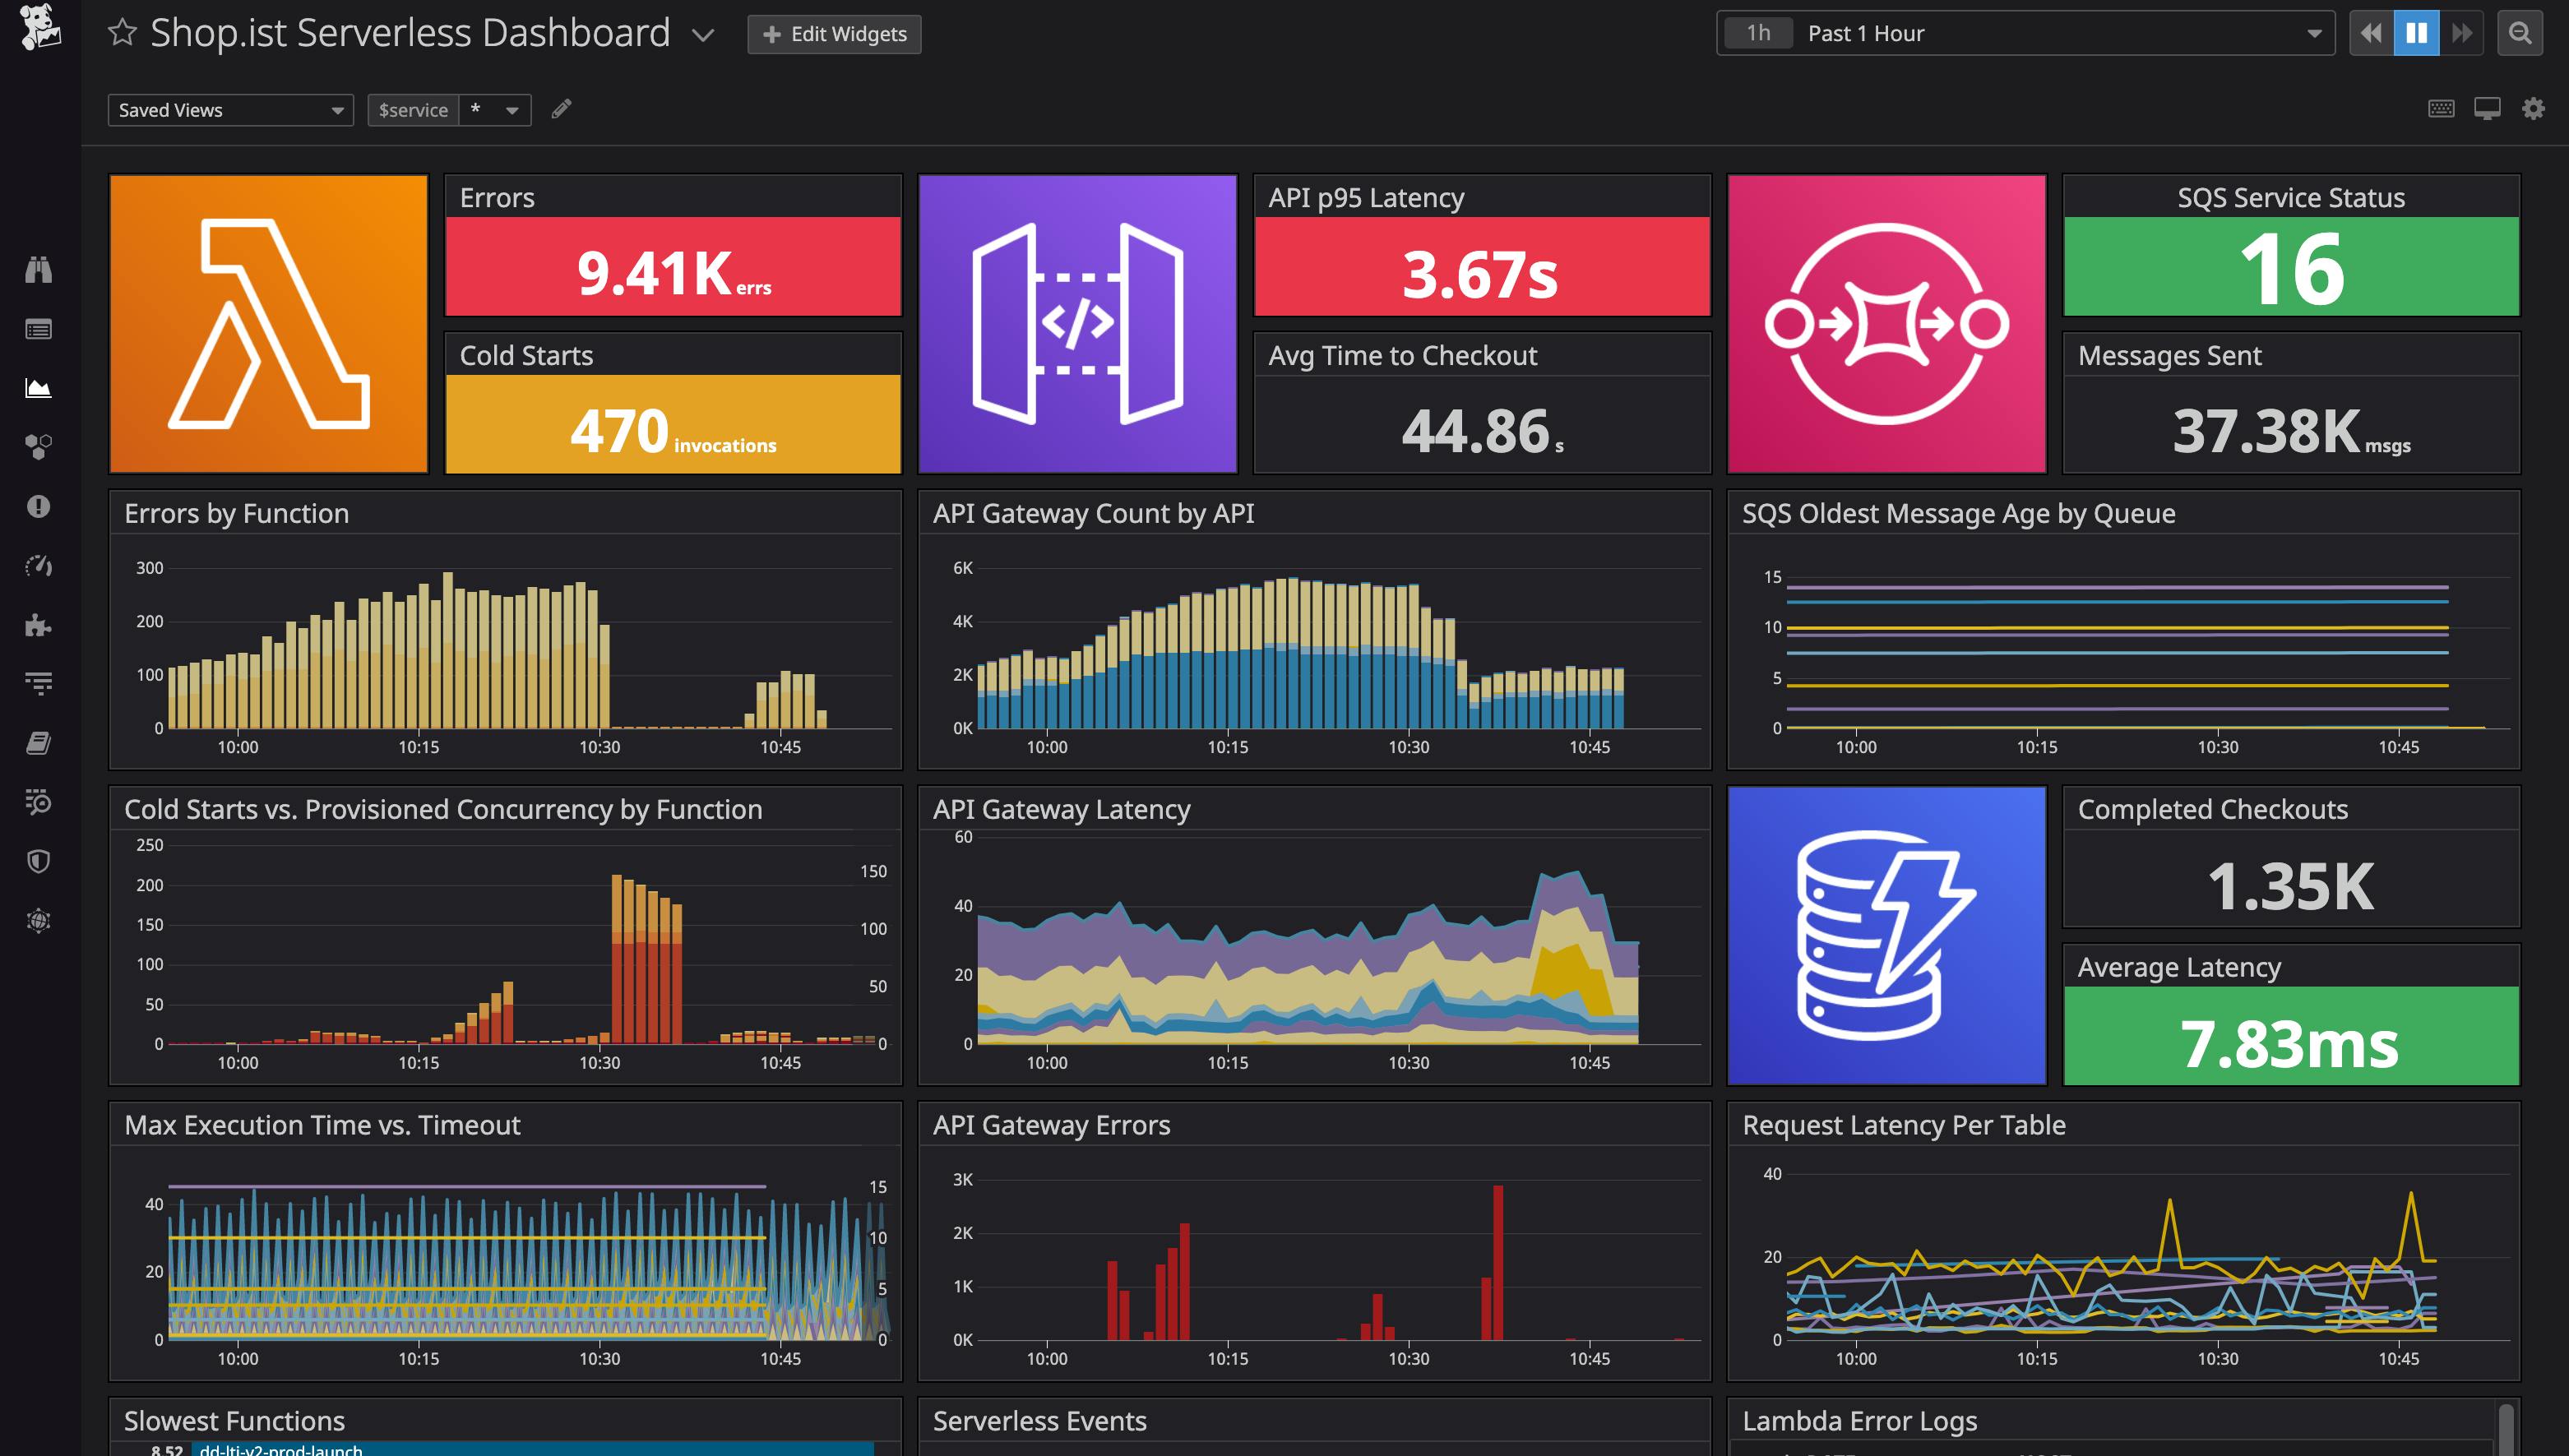Select the Events list icon in sidebar
This screenshot has height=1456, width=2569.
[38, 328]
